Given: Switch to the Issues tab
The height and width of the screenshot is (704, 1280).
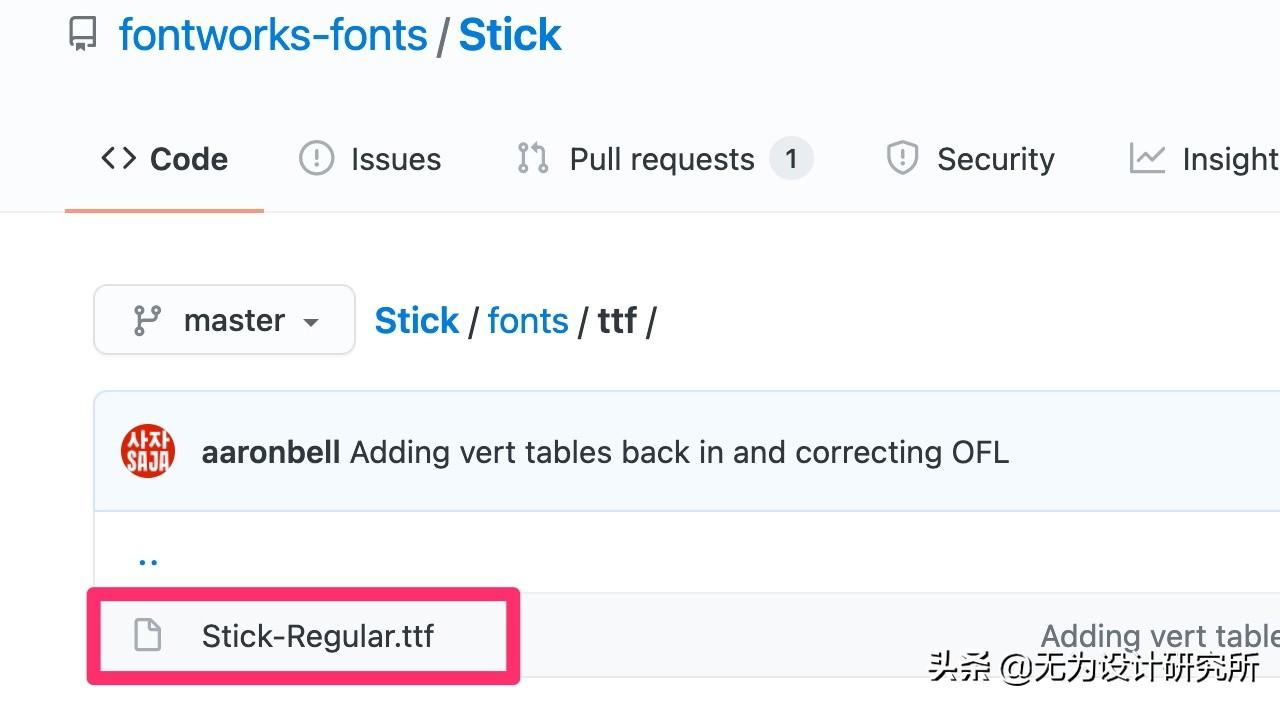Looking at the screenshot, I should pyautogui.click(x=395, y=159).
